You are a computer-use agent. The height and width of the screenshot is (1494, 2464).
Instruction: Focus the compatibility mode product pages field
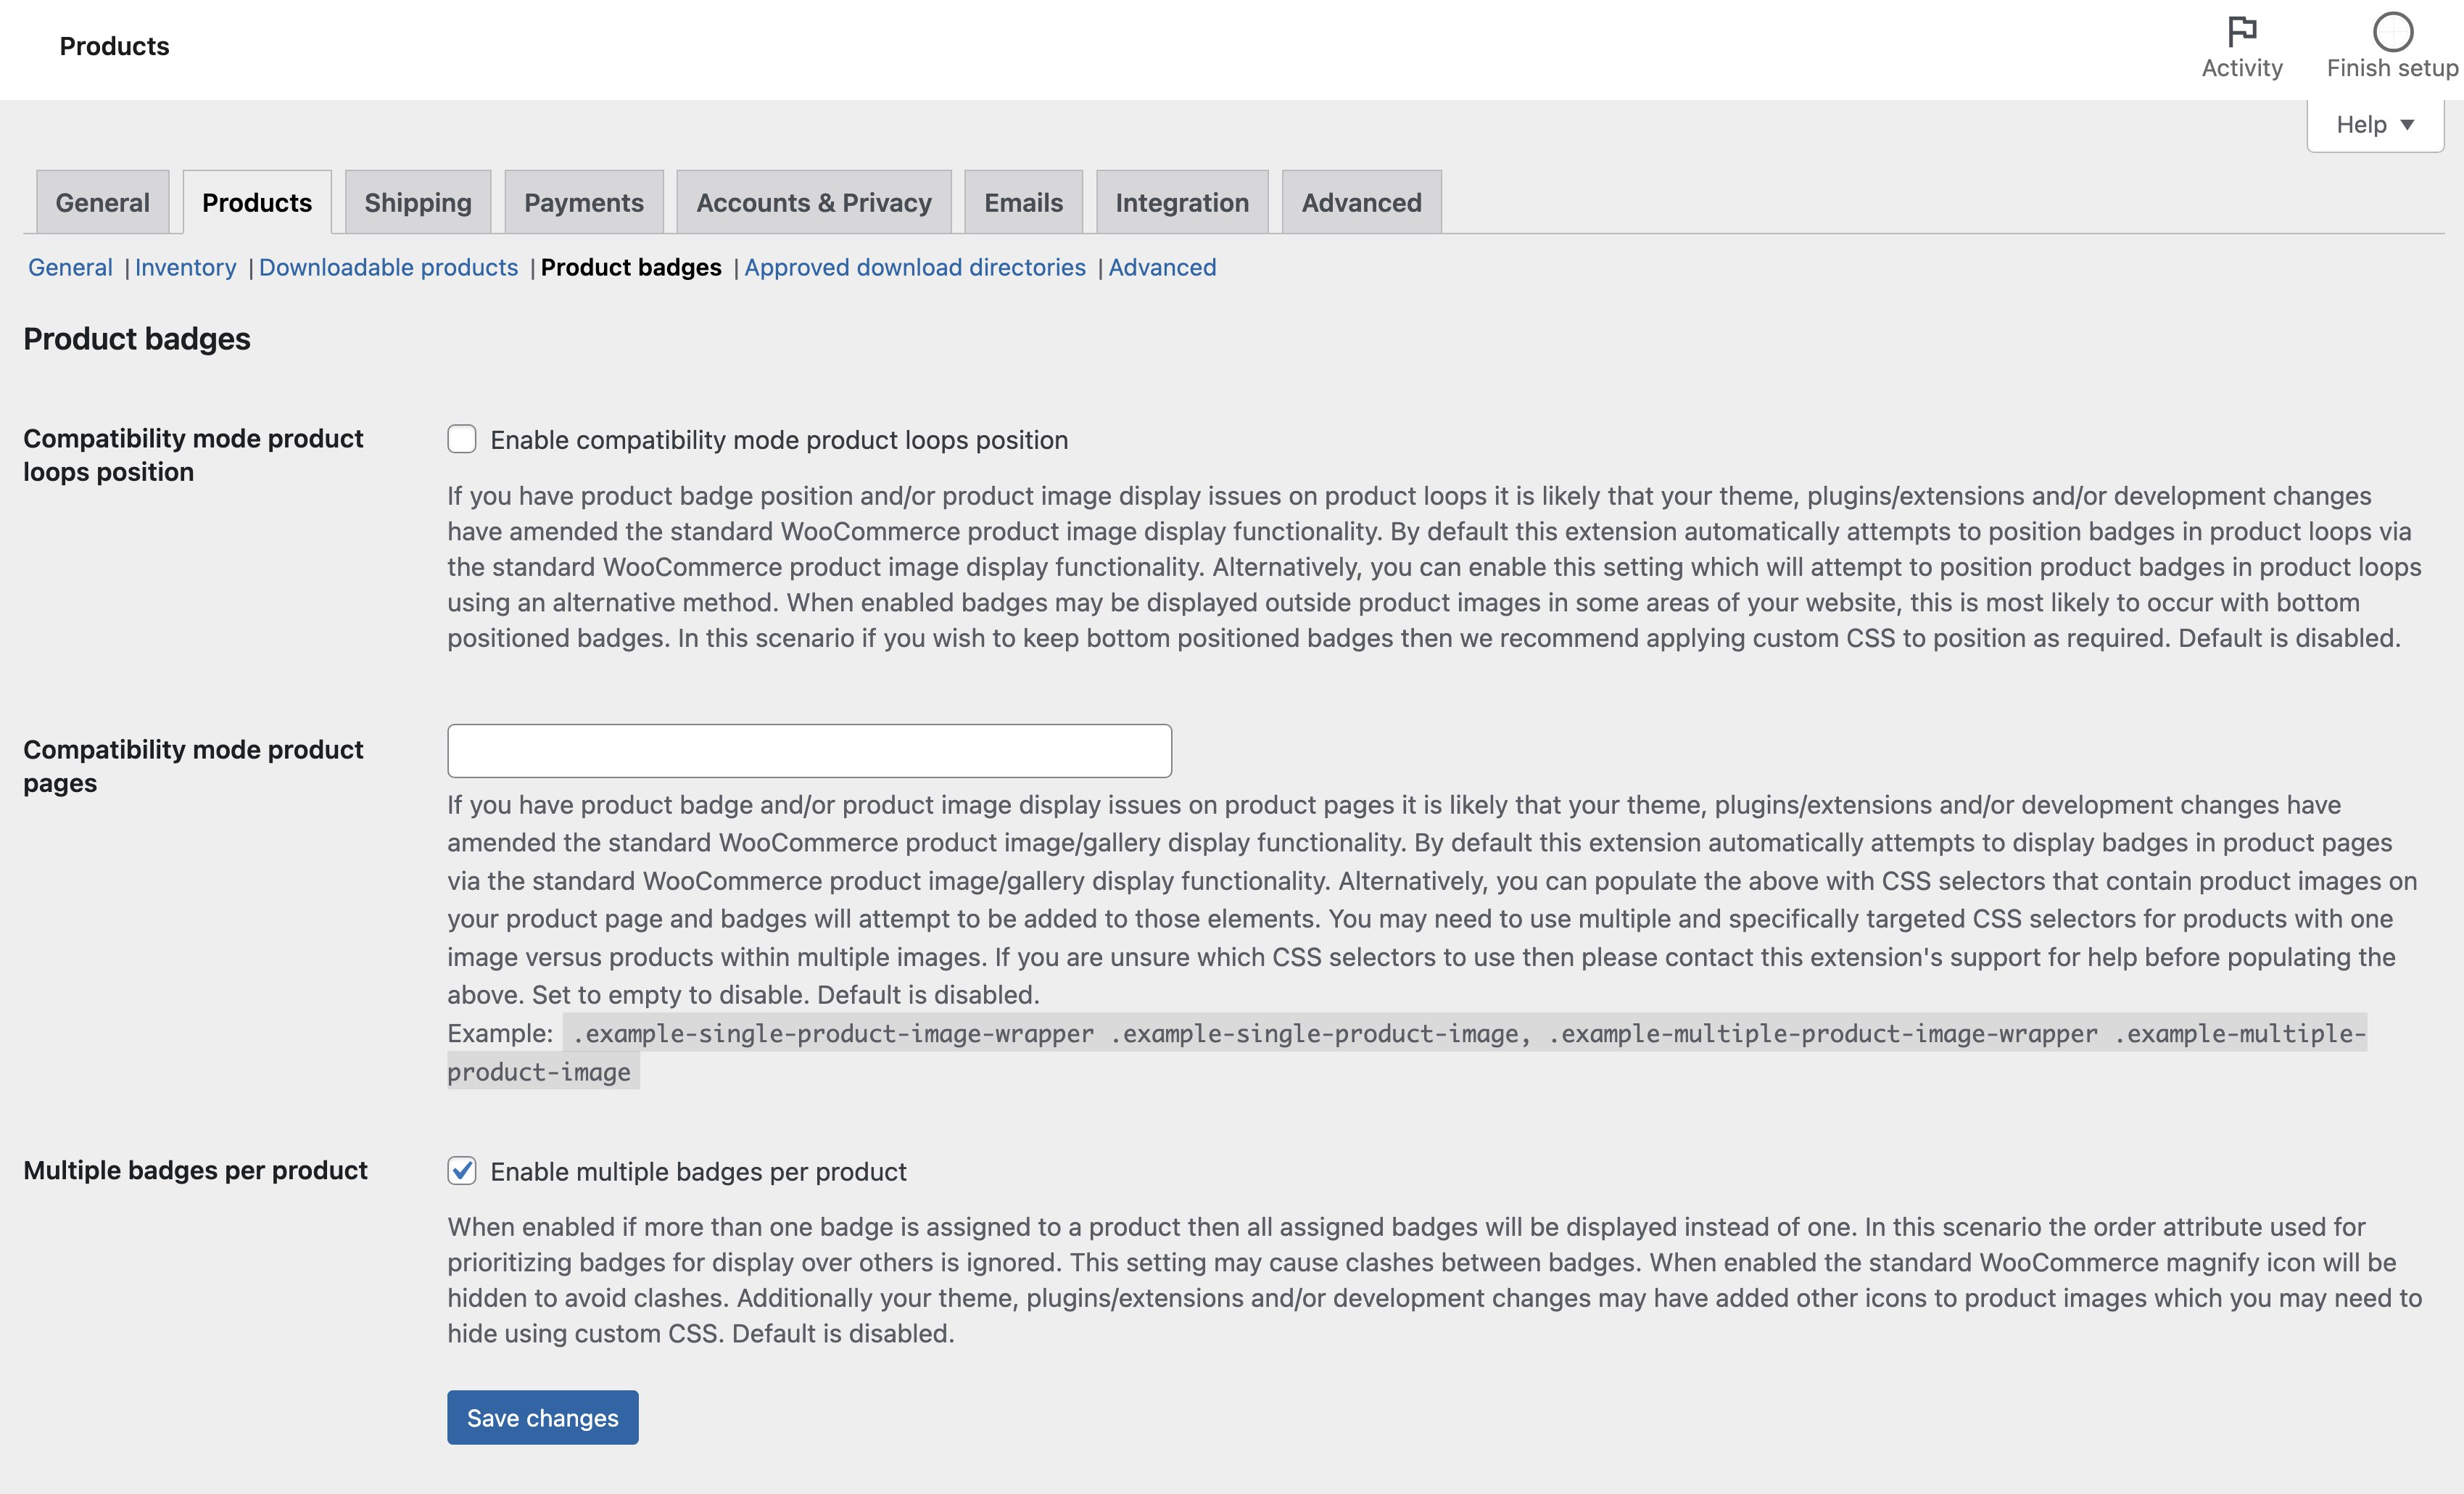coord(808,751)
